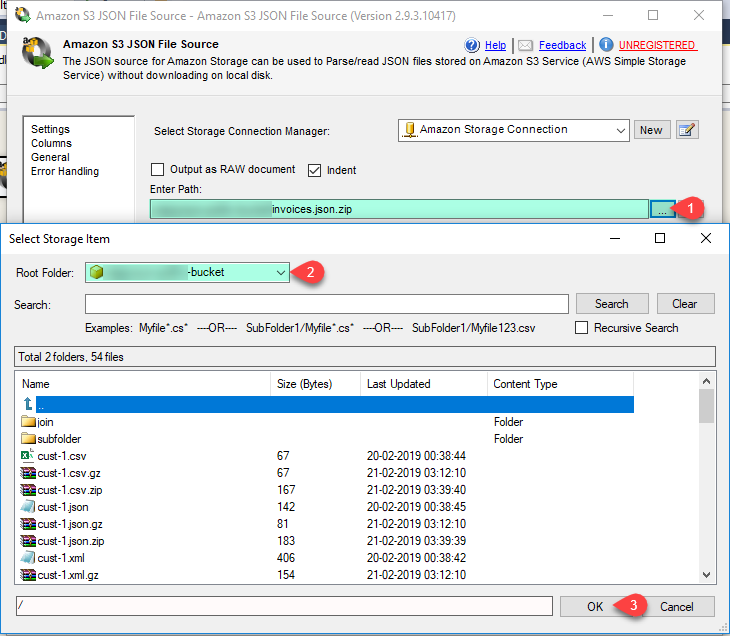Click the Clear button

[x=685, y=304]
